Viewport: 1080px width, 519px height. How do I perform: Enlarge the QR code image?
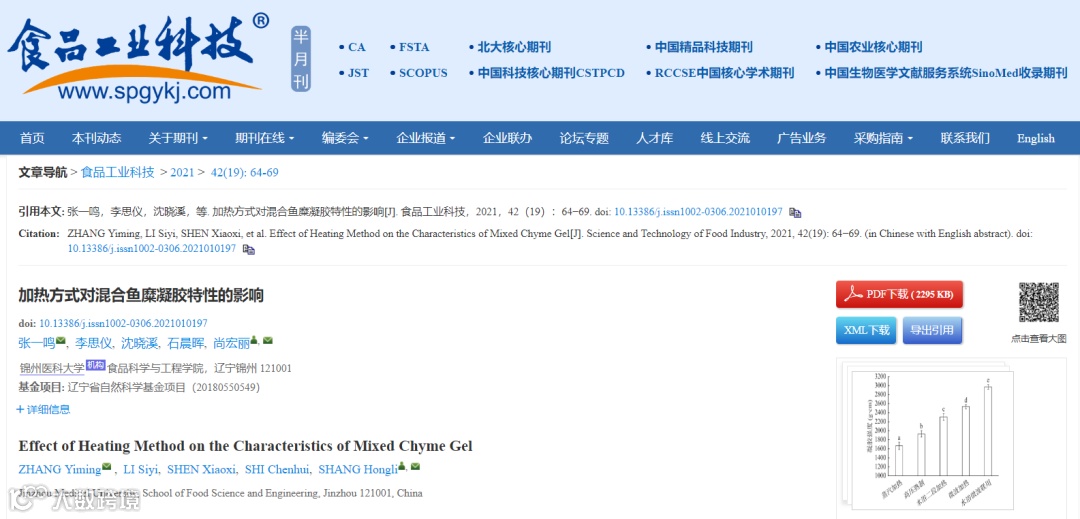[x=1038, y=302]
